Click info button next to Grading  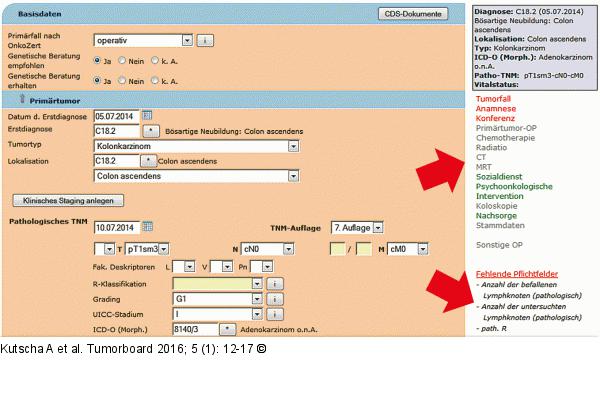pos(275,299)
